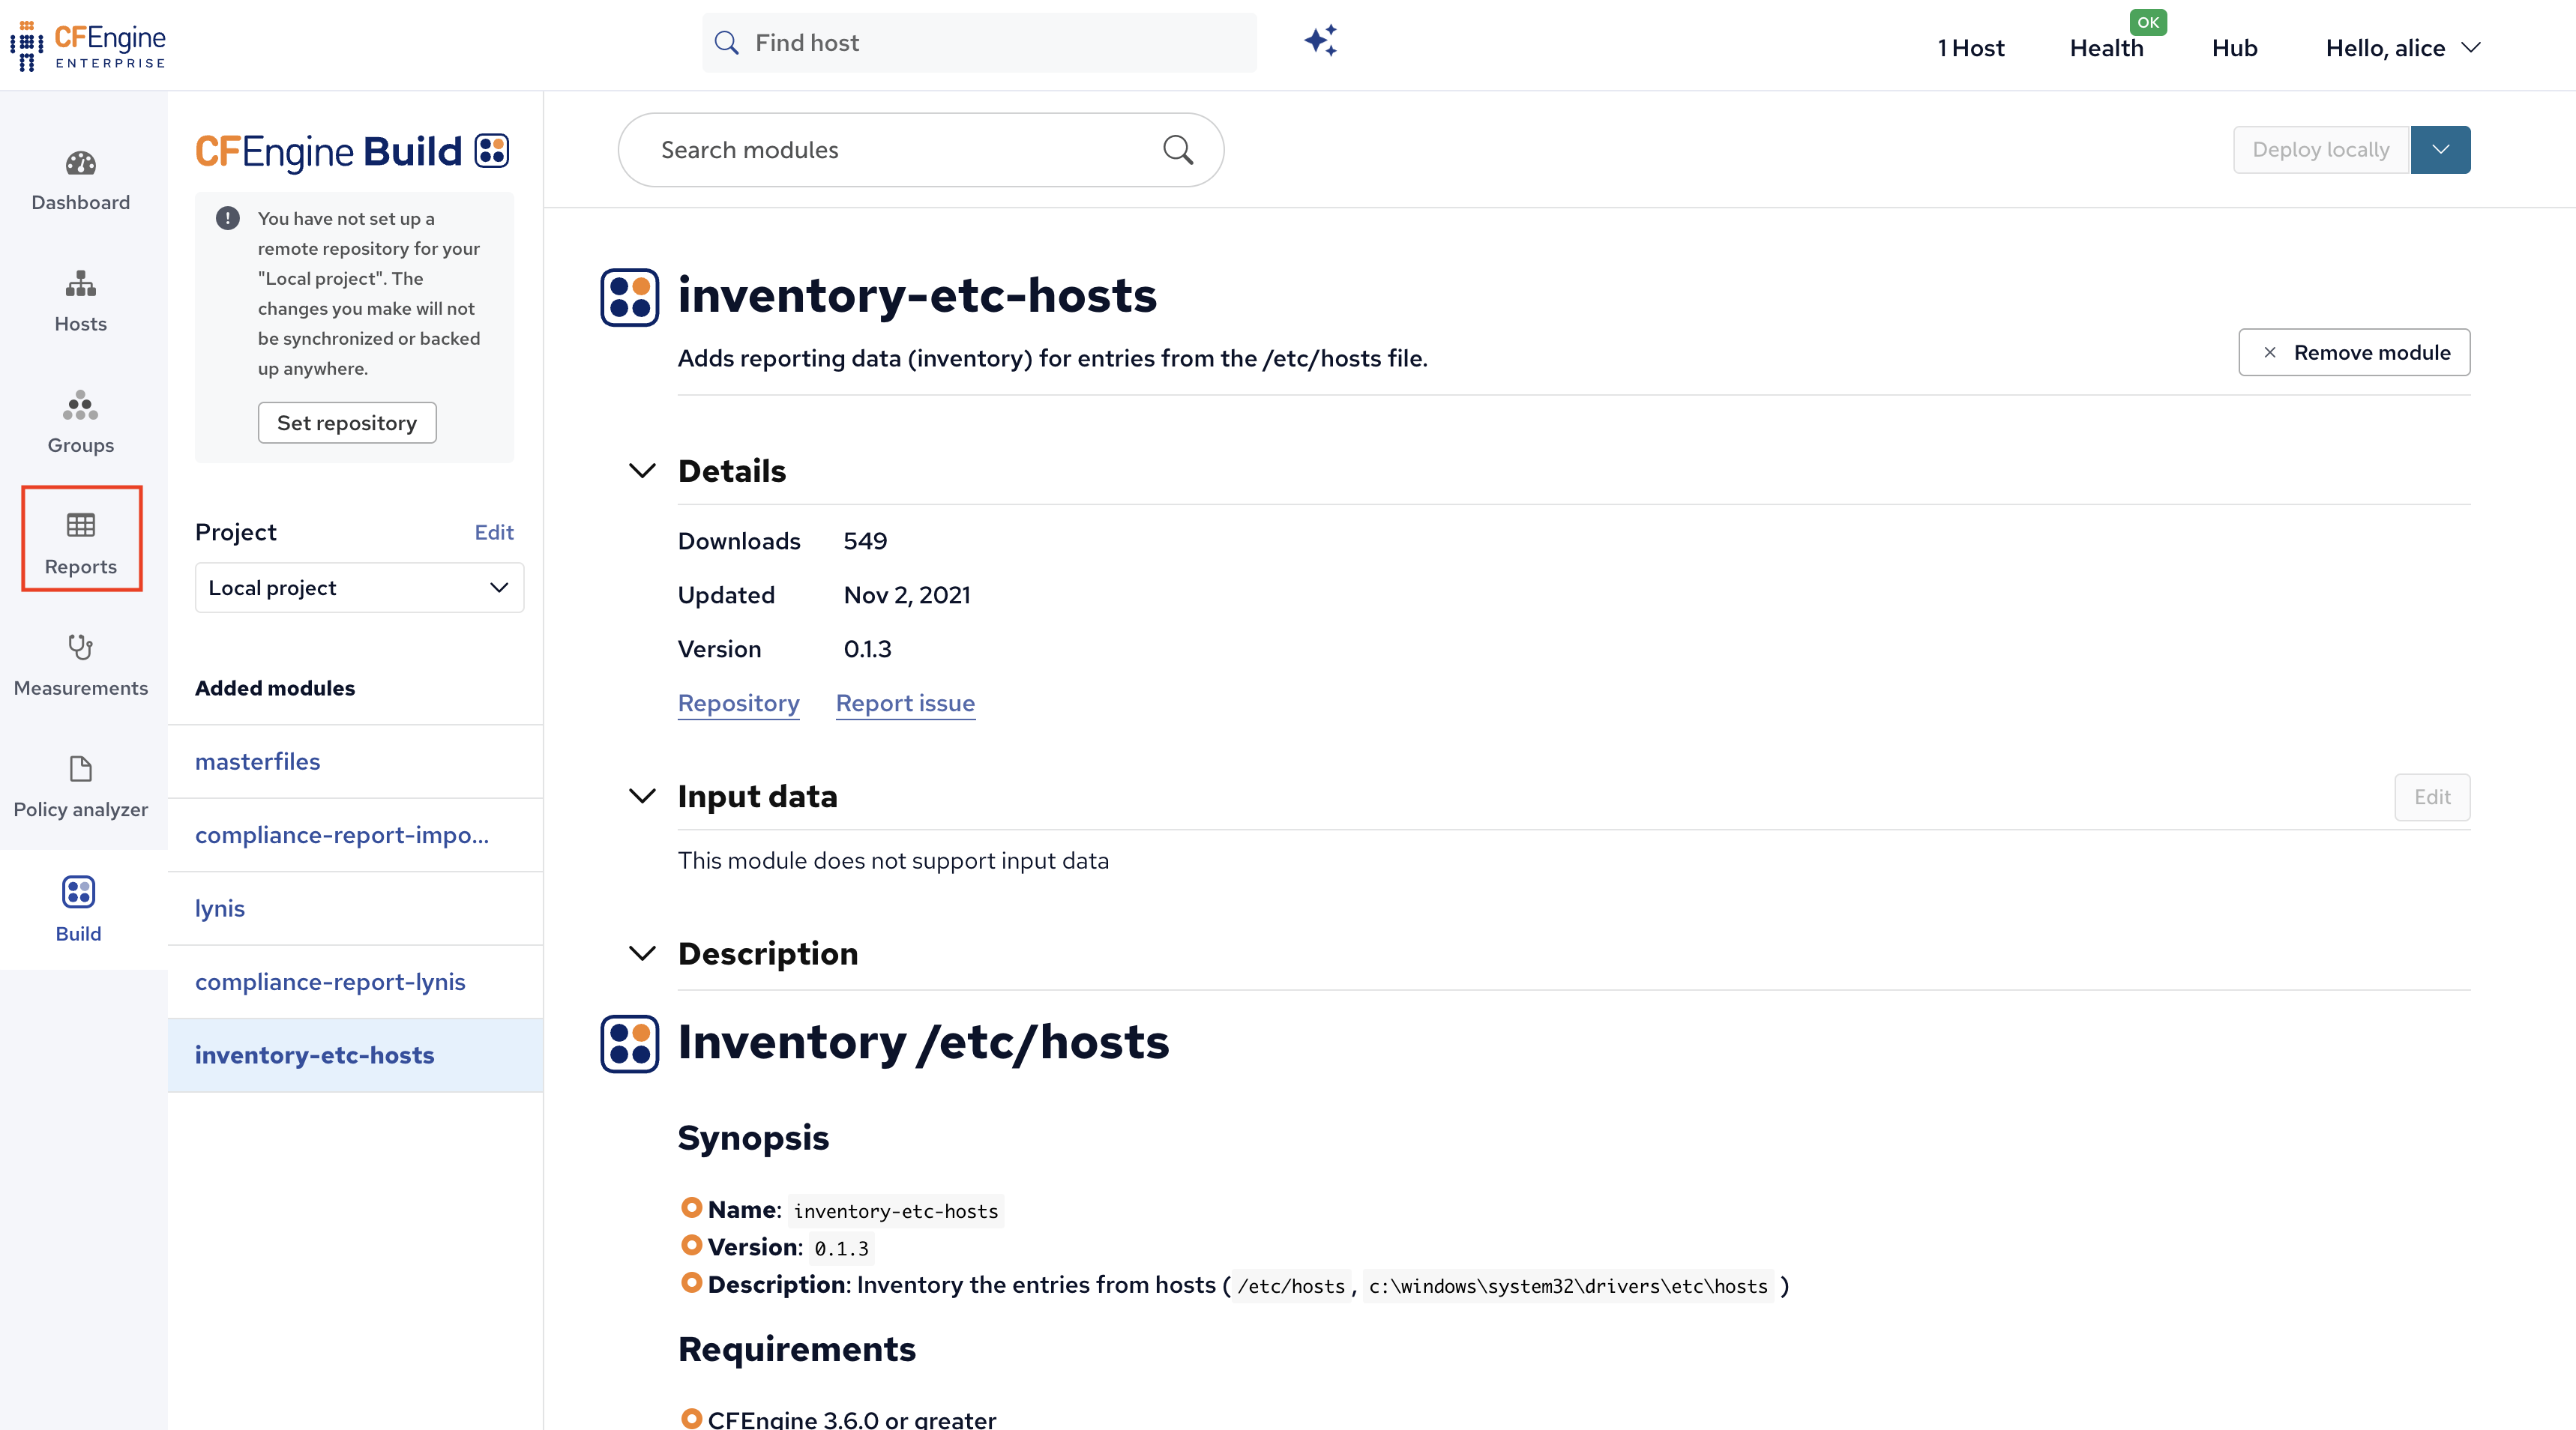The image size is (2576, 1430).
Task: Click the Version value 0.1.3 in Details
Action: [867, 649]
